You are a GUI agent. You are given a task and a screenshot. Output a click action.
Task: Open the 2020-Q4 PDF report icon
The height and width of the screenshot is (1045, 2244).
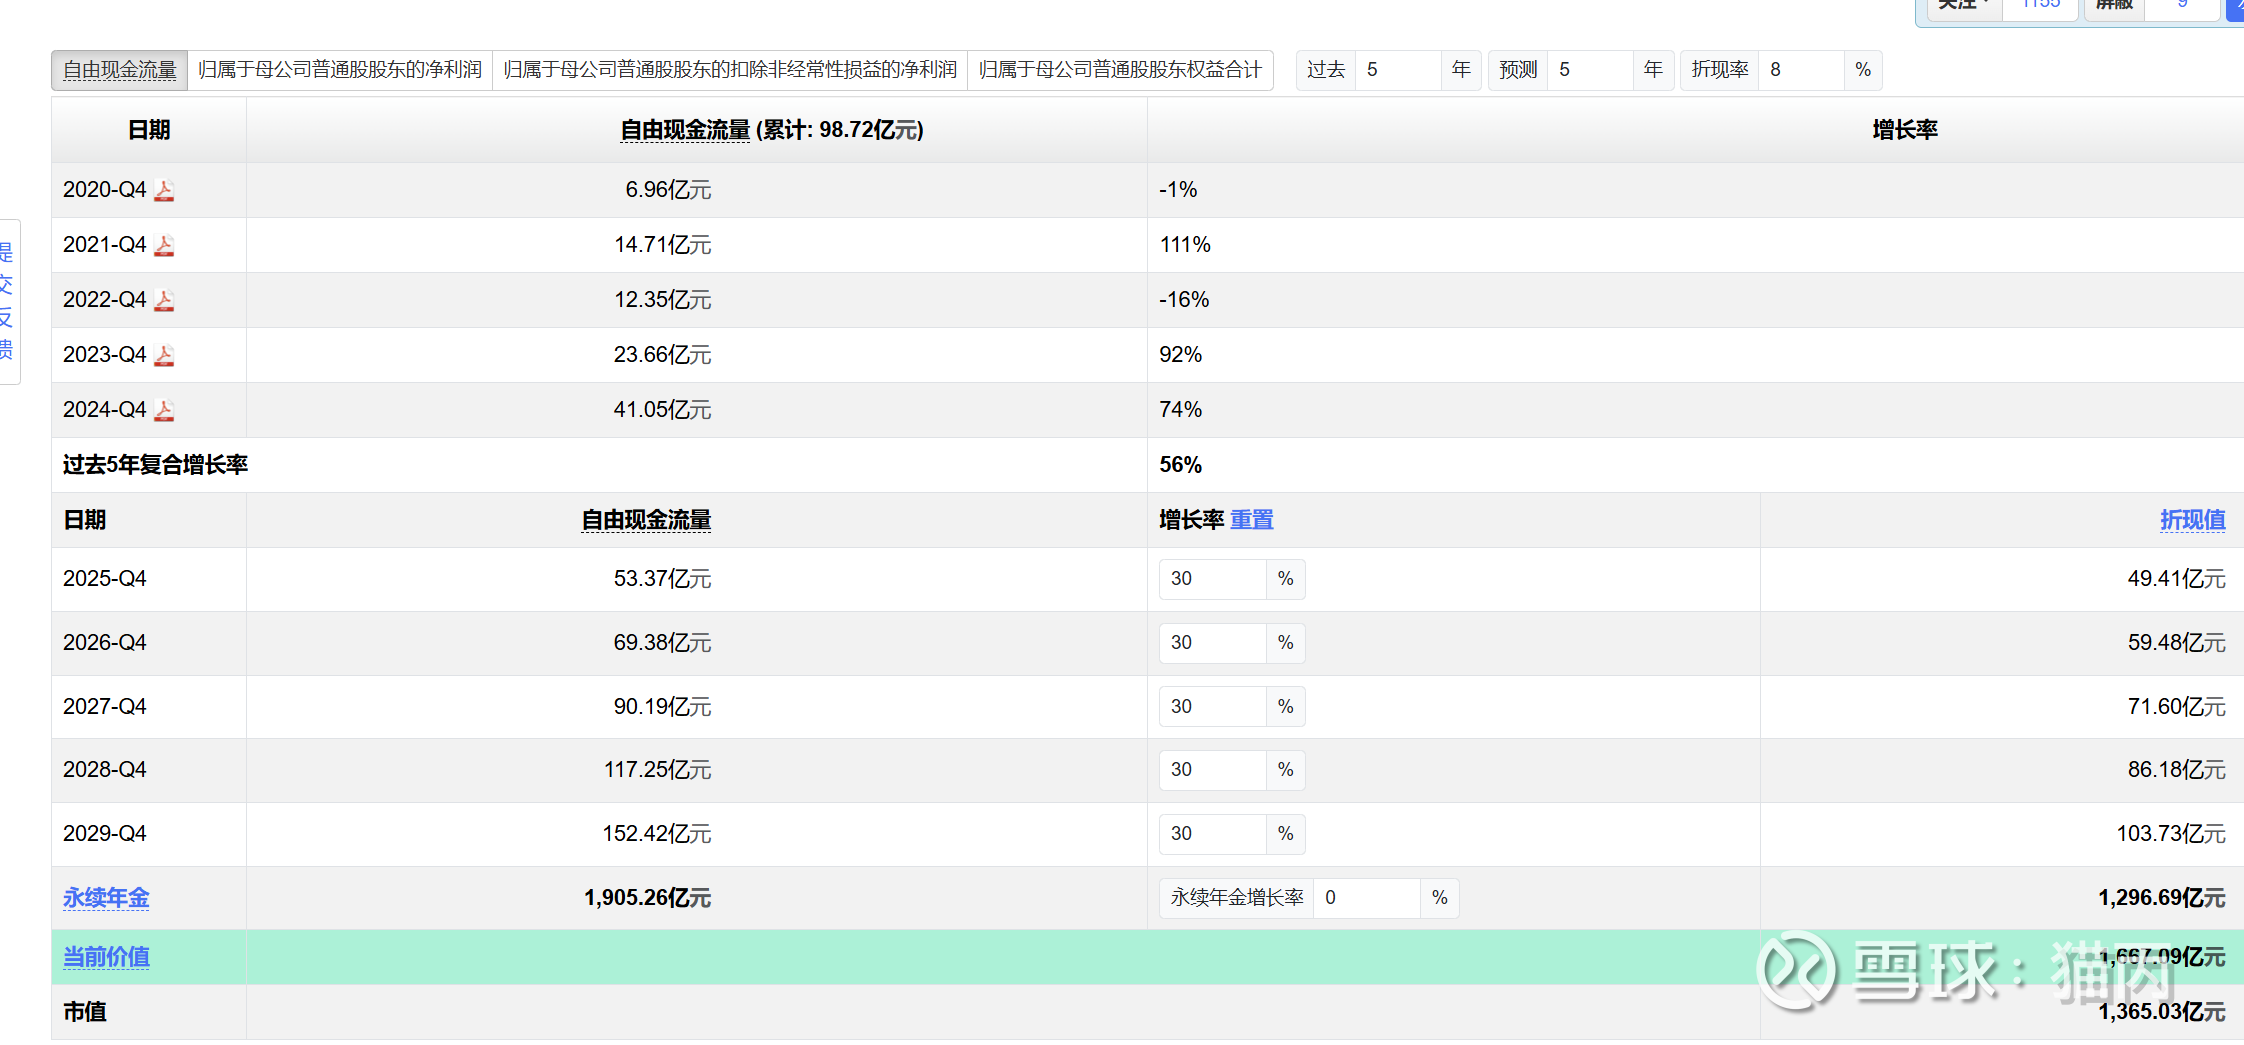pyautogui.click(x=164, y=191)
